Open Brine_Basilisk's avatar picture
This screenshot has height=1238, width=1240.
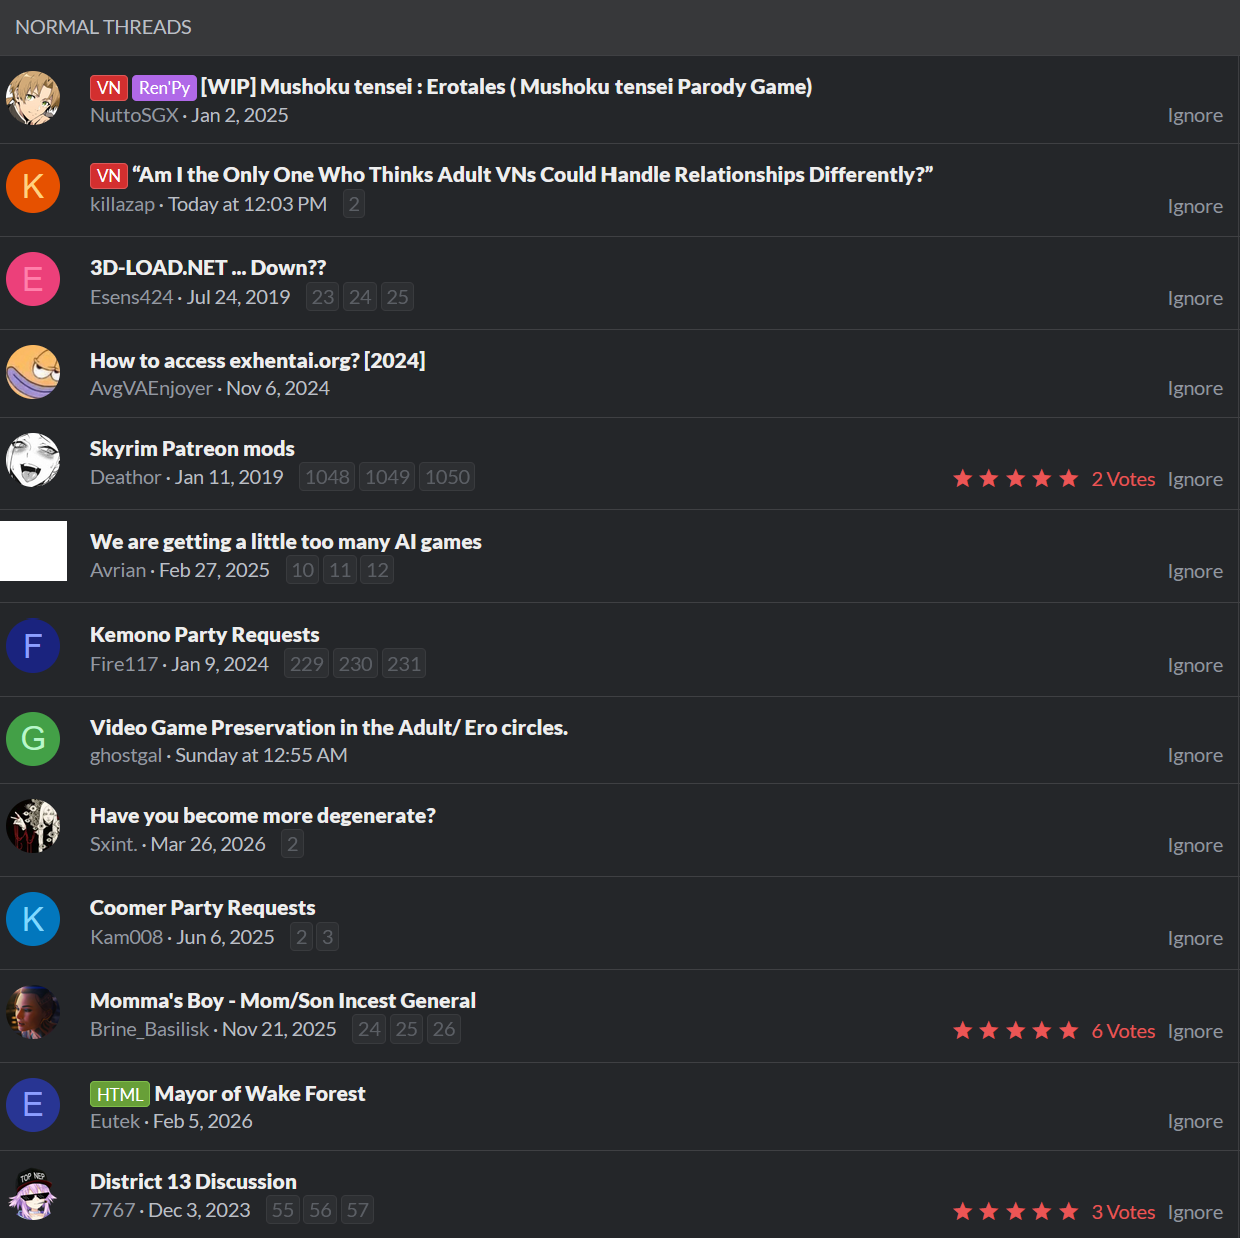[33, 1012]
